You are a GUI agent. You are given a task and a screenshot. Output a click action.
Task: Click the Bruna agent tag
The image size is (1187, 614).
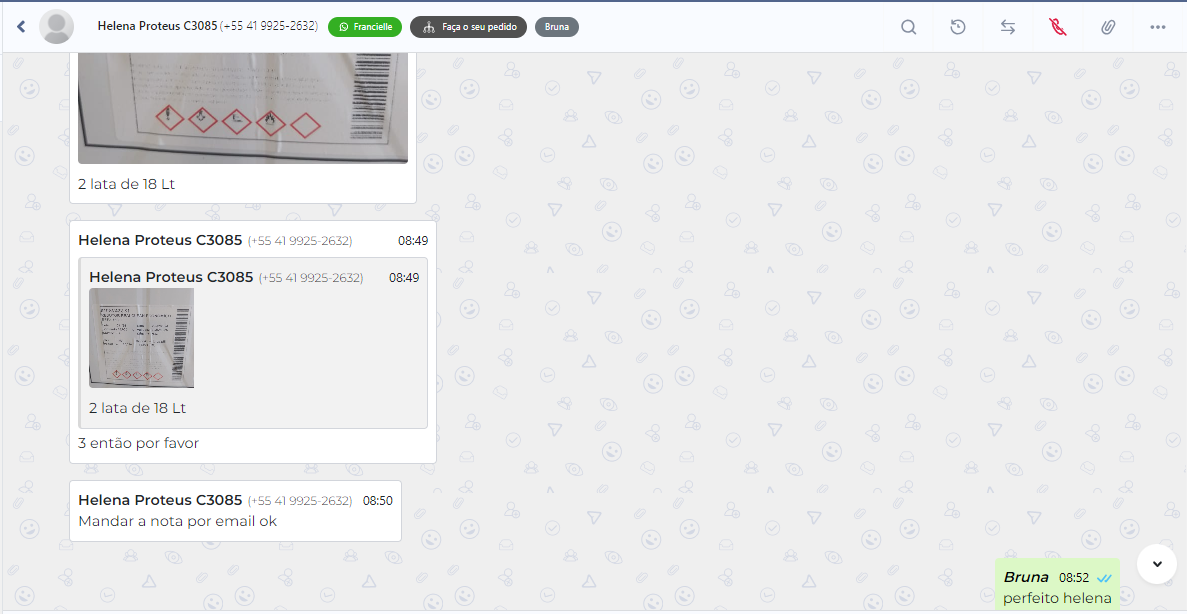click(x=557, y=27)
